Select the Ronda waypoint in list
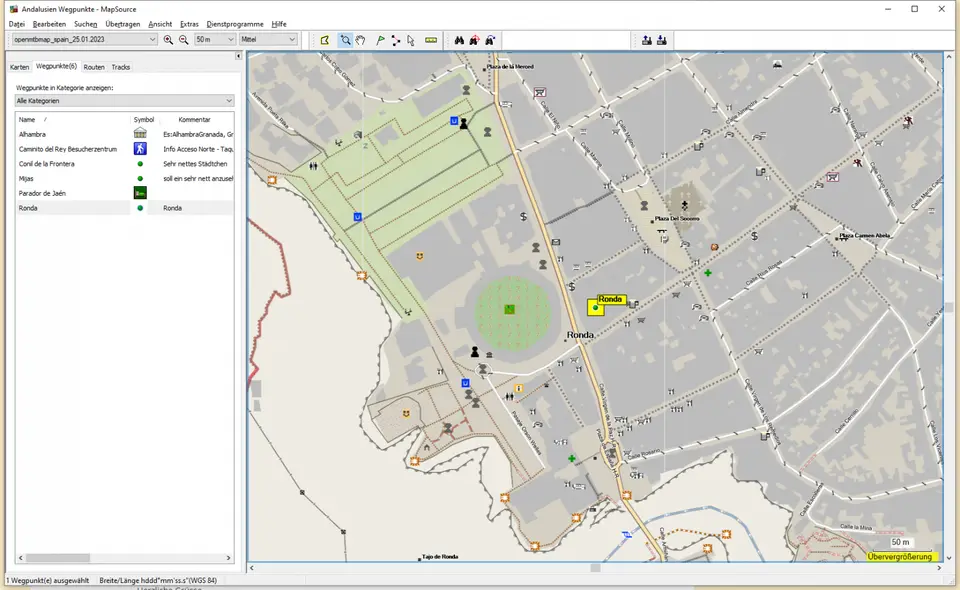This screenshot has width=960, height=590. [125, 208]
